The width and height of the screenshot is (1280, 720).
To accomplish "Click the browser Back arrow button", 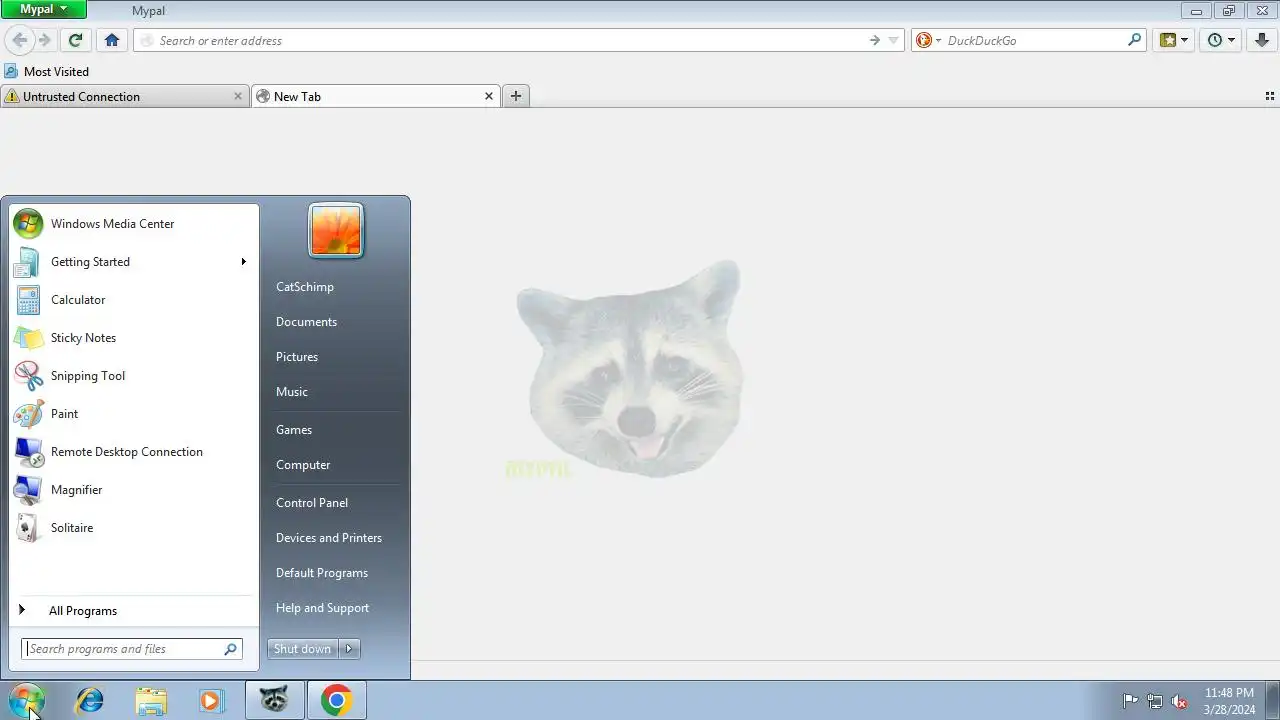I will (x=19, y=40).
